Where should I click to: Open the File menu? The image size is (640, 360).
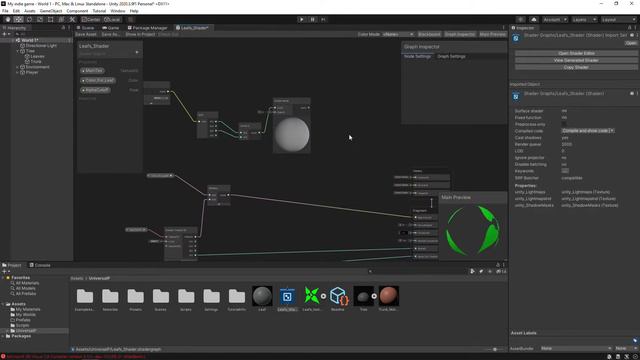point(5,11)
